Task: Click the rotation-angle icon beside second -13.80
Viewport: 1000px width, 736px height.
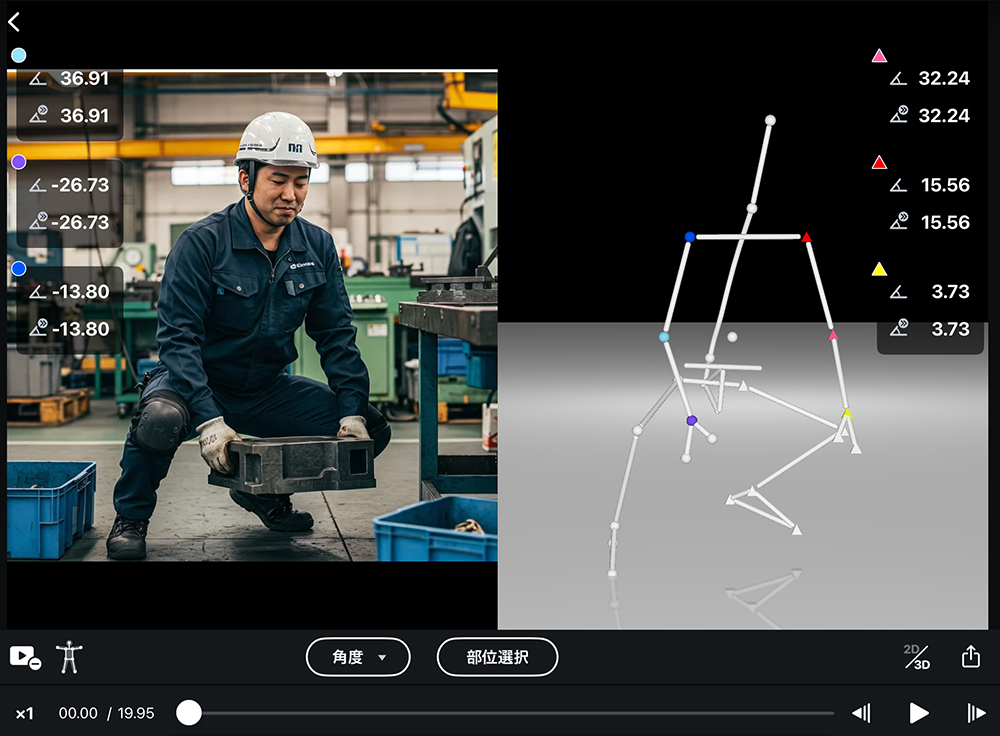Action: click(38, 327)
